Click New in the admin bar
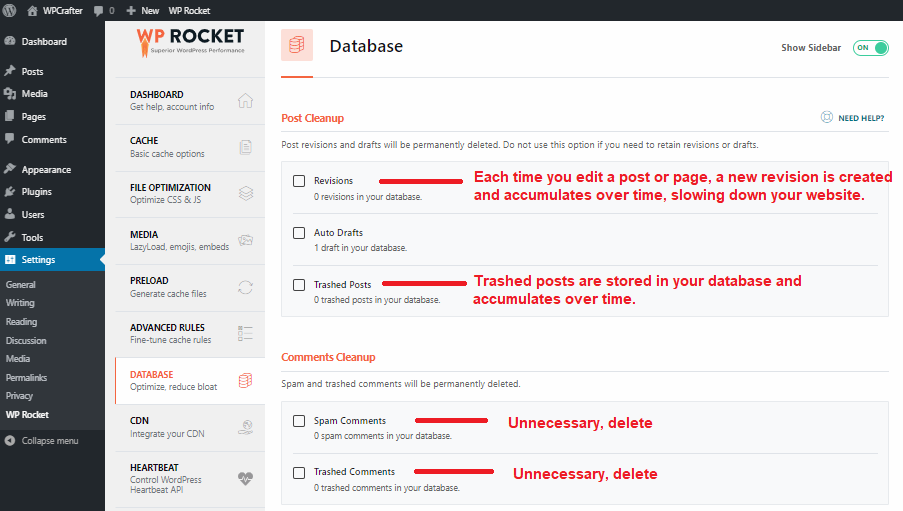 [x=150, y=10]
